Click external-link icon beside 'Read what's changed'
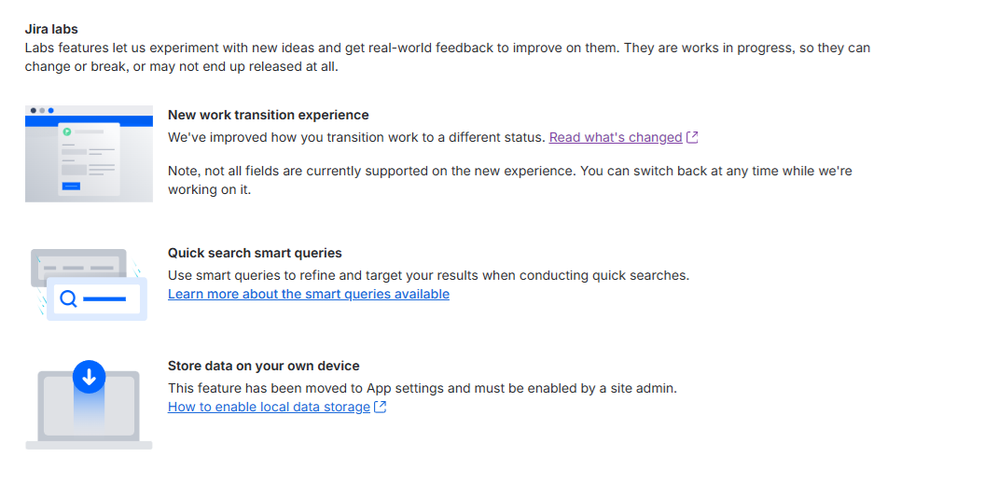This screenshot has width=998, height=485. [692, 137]
